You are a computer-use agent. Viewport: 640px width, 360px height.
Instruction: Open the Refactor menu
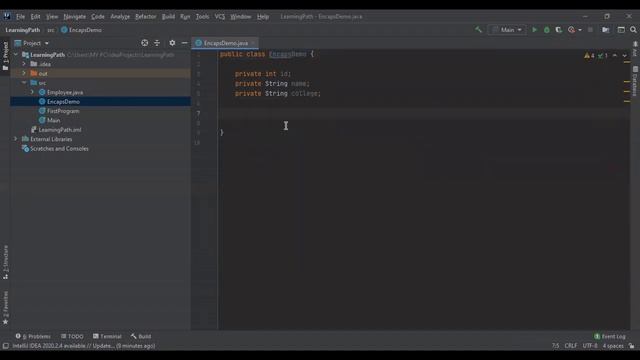[x=146, y=17]
